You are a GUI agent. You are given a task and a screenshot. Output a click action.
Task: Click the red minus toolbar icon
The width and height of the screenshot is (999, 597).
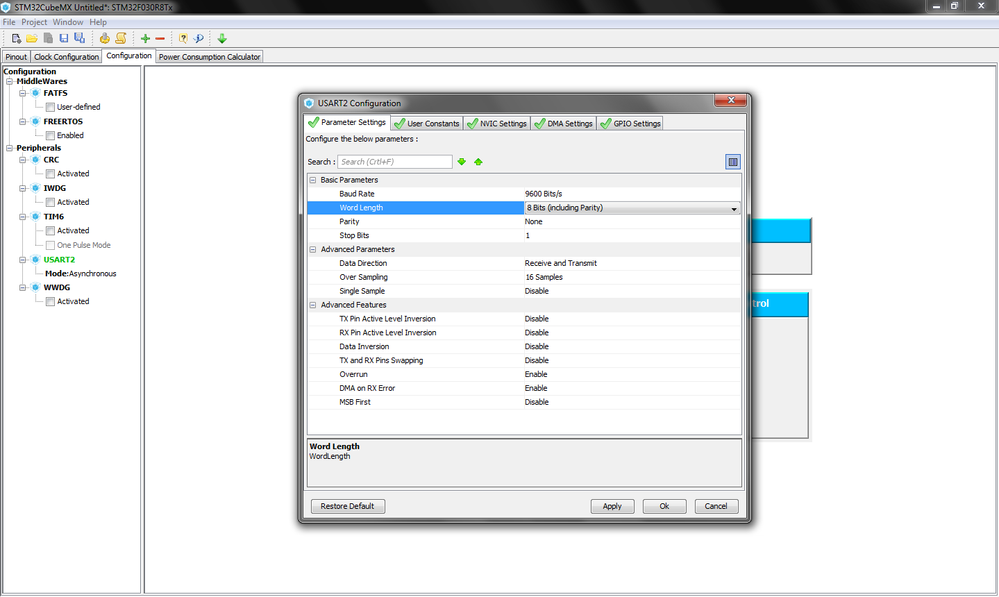(x=160, y=38)
